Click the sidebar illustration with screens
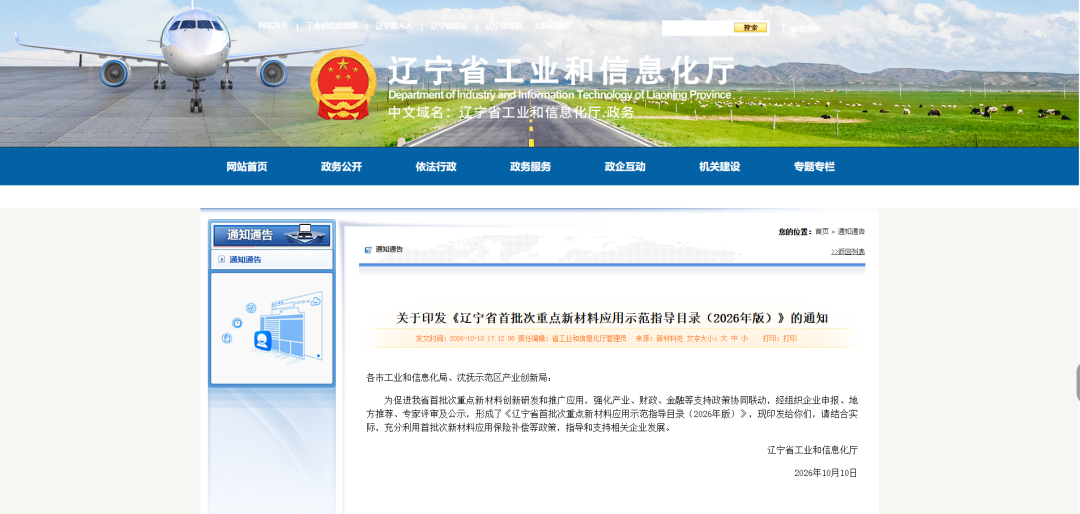1080x514 pixels. (272, 329)
